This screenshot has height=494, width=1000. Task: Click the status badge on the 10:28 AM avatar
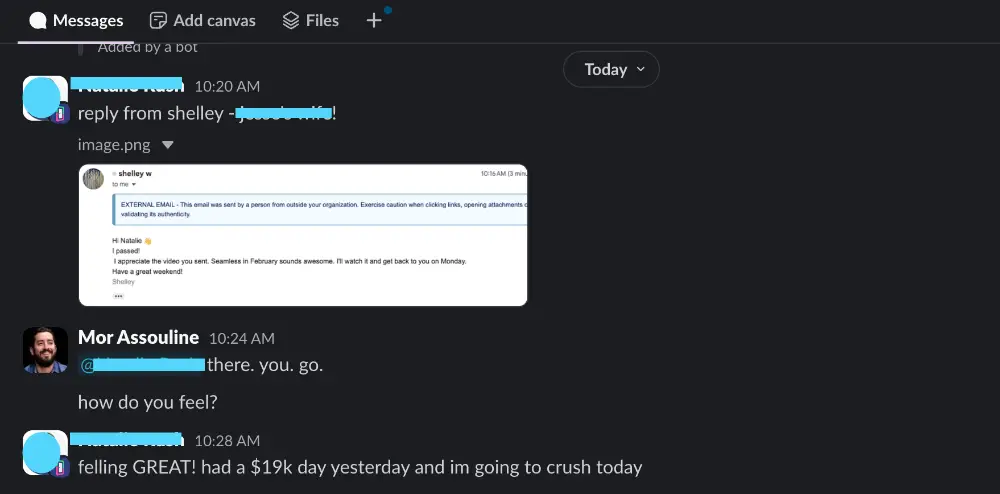60,467
